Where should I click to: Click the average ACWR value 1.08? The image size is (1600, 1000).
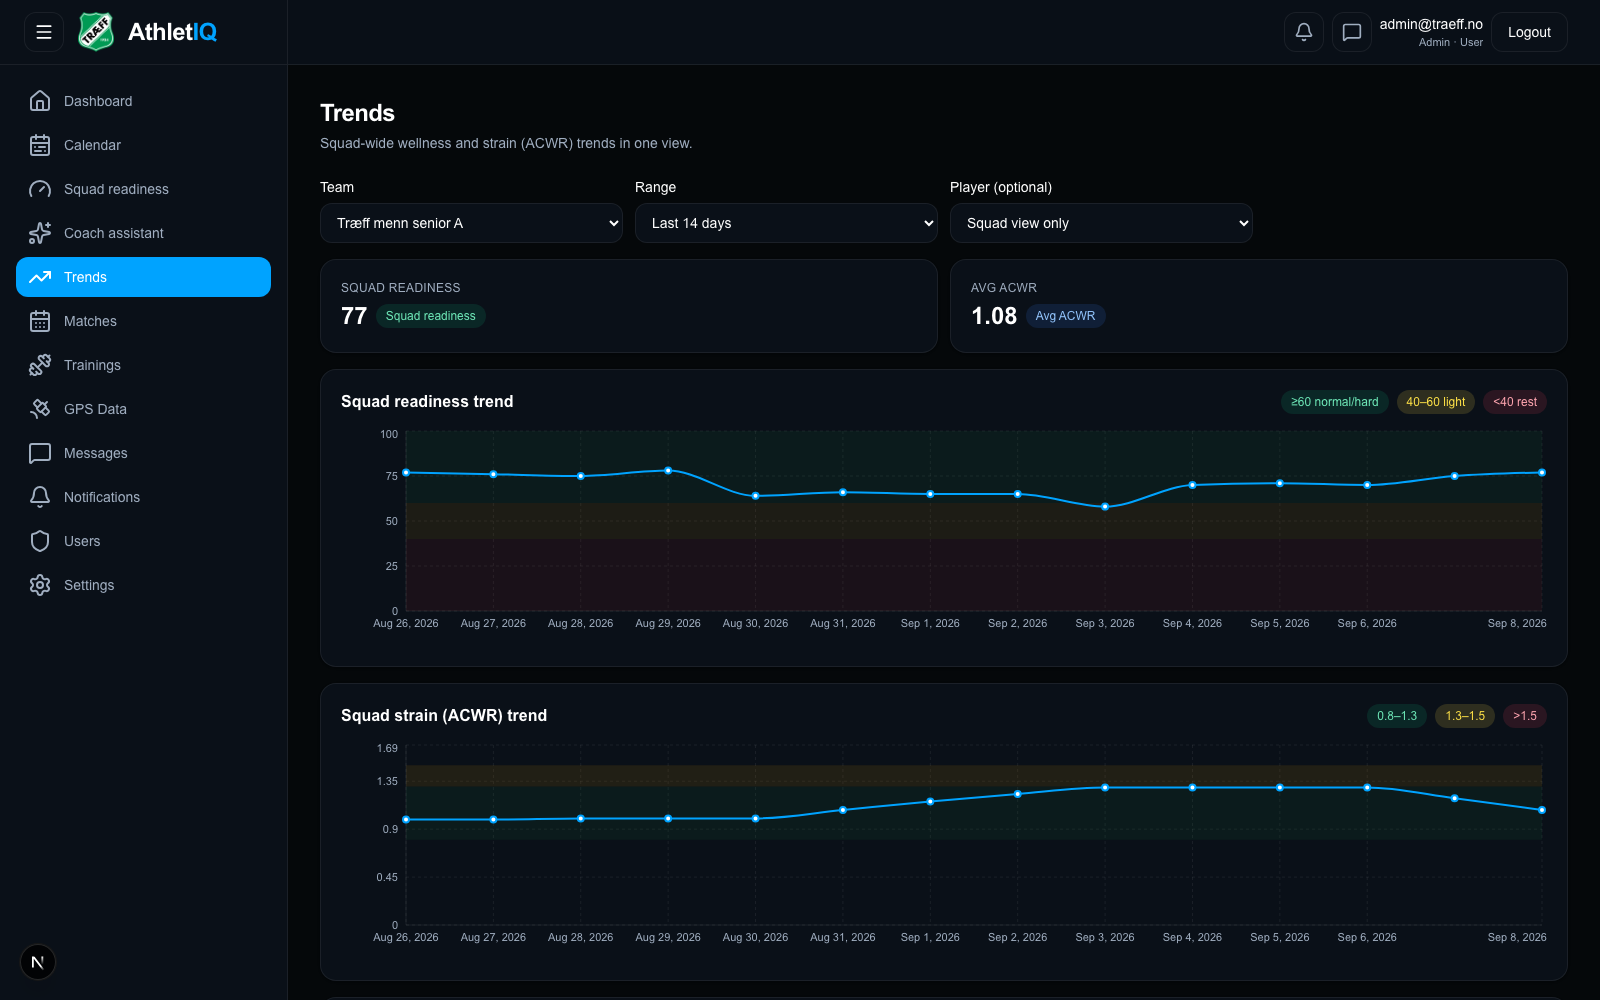point(994,316)
